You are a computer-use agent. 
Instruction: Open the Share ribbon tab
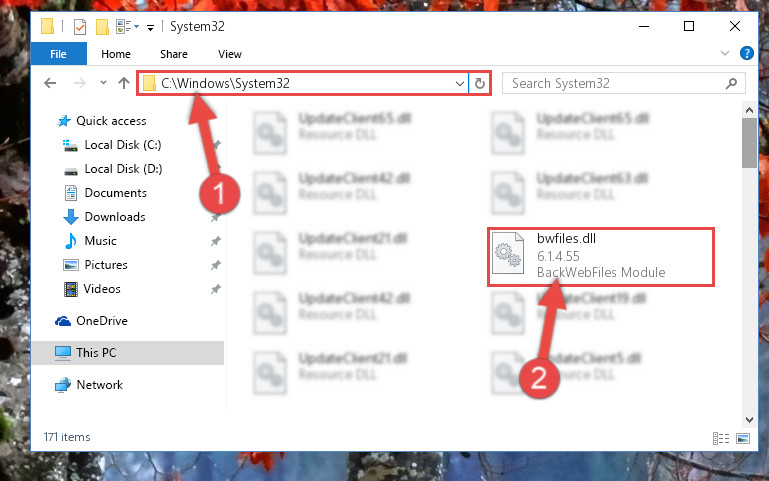(x=174, y=54)
